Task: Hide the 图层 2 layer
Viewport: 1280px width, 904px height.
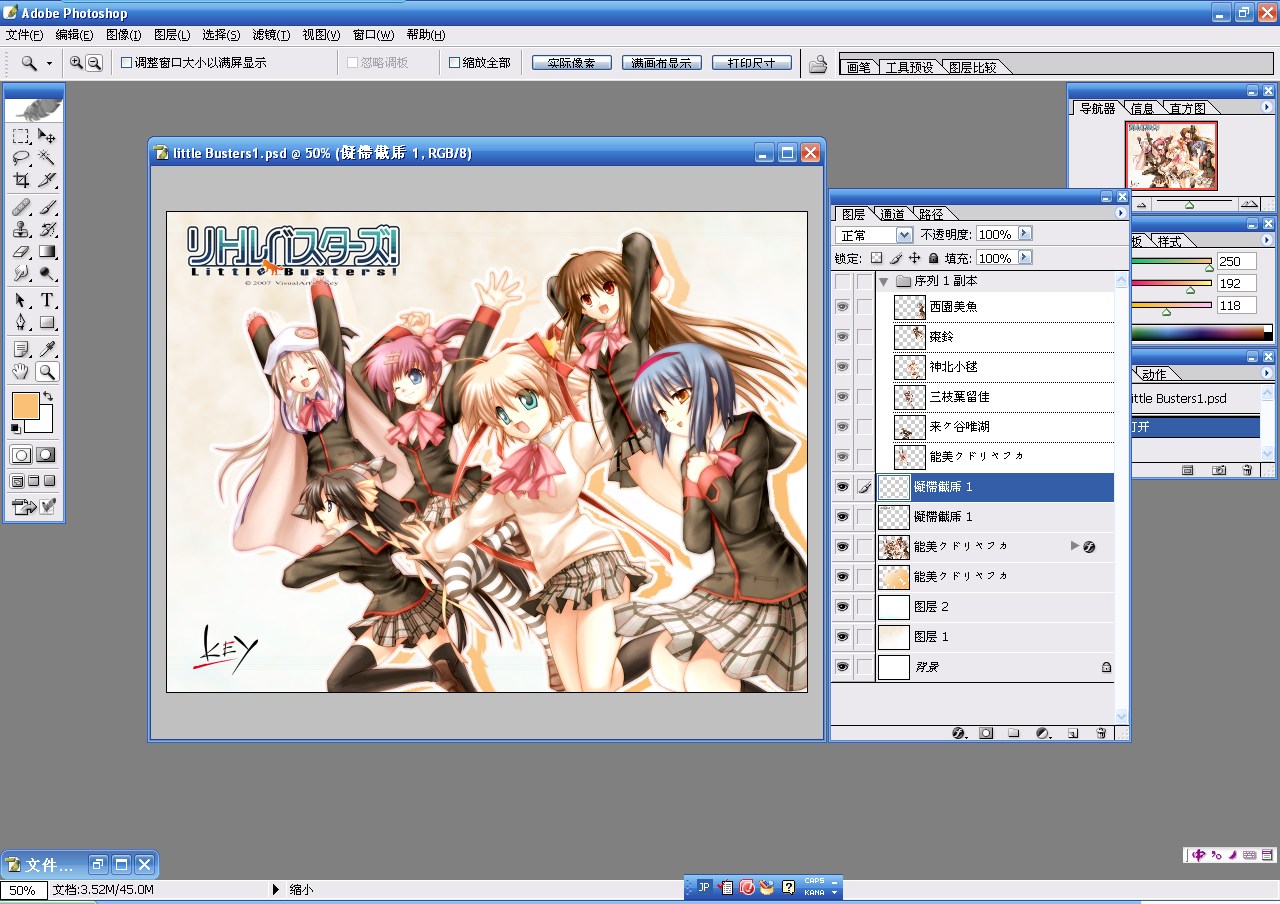Action: [842, 607]
